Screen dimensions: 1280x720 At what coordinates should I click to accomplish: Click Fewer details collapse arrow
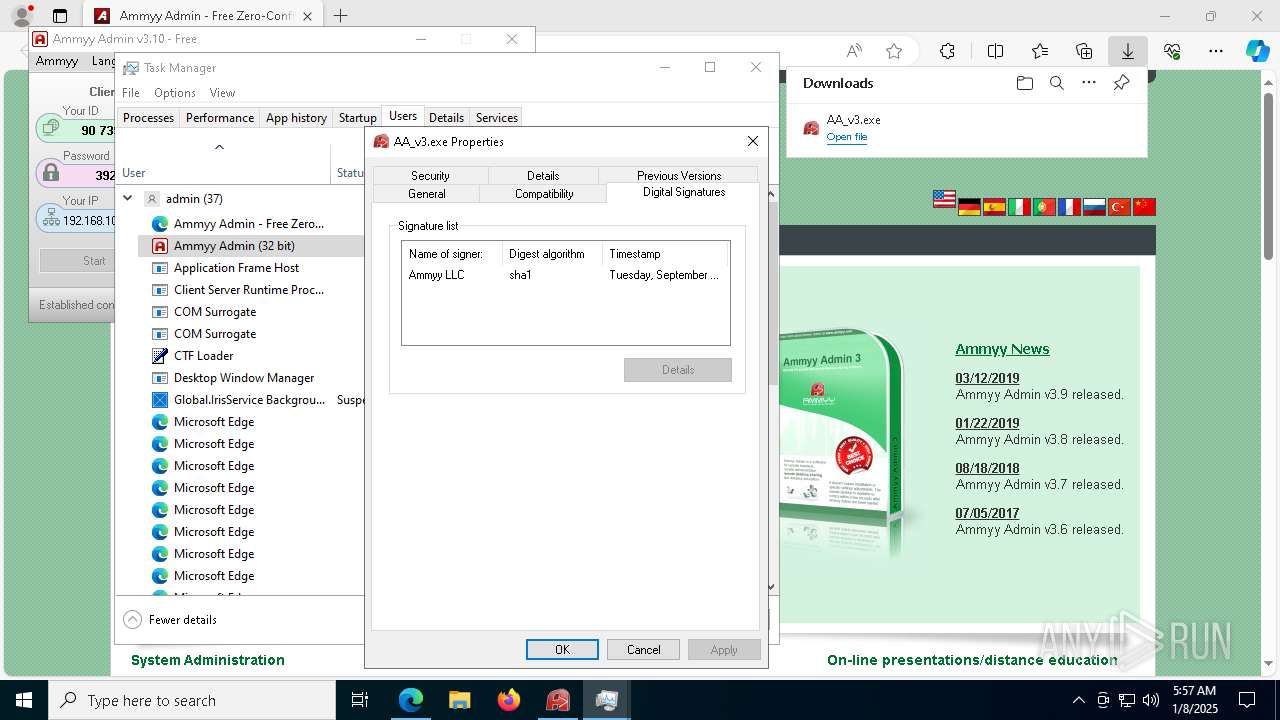click(x=133, y=620)
